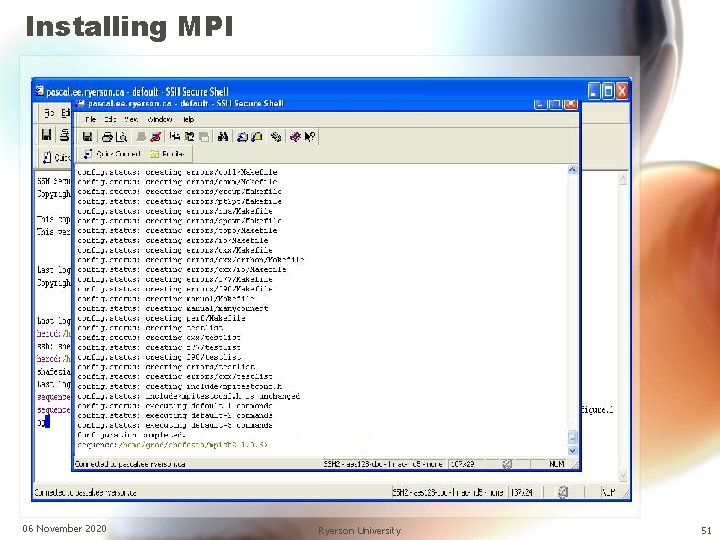Image resolution: width=720 pixels, height=540 pixels.
Task: Click the Paste icon in the front toolbar
Action: pyautogui.click(x=189, y=136)
